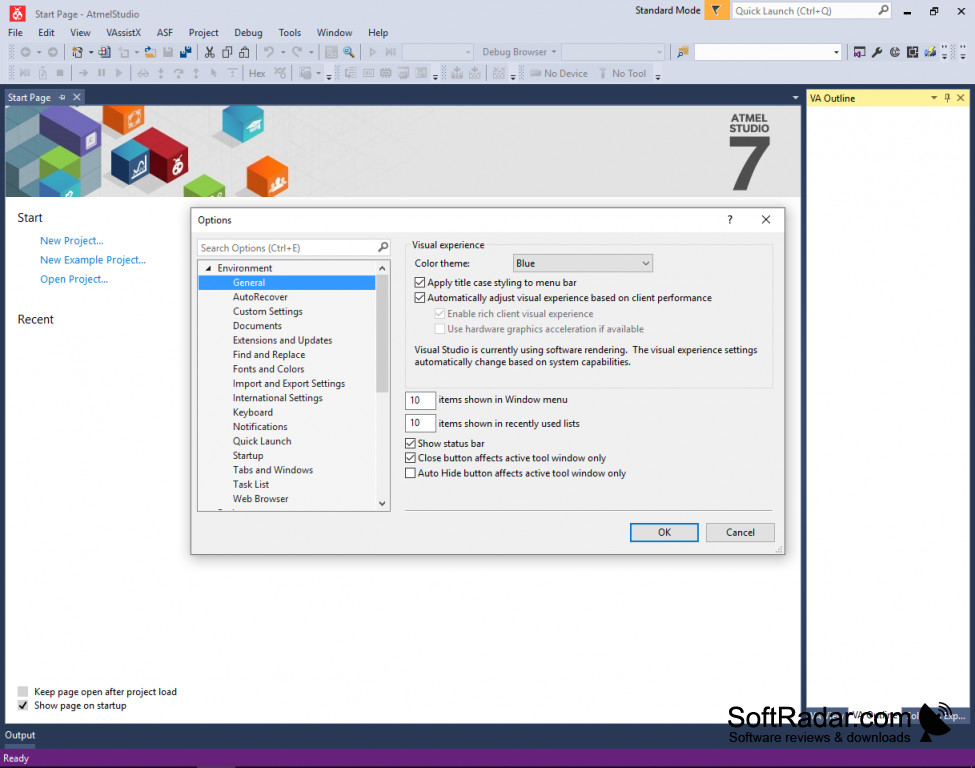Viewport: 975px width, 768px height.
Task: Click the New Project toolbar icon
Action: coord(77,52)
